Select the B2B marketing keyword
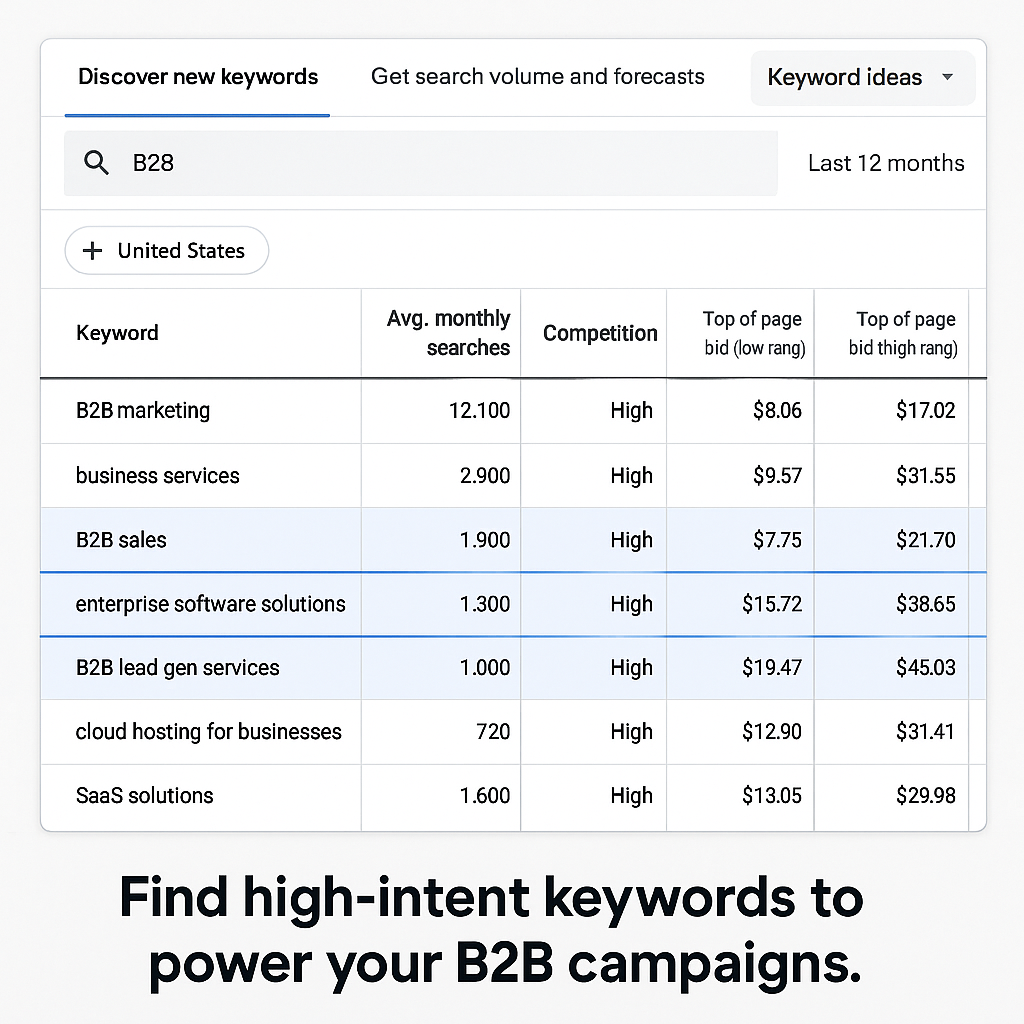The image size is (1024, 1024). coord(143,411)
